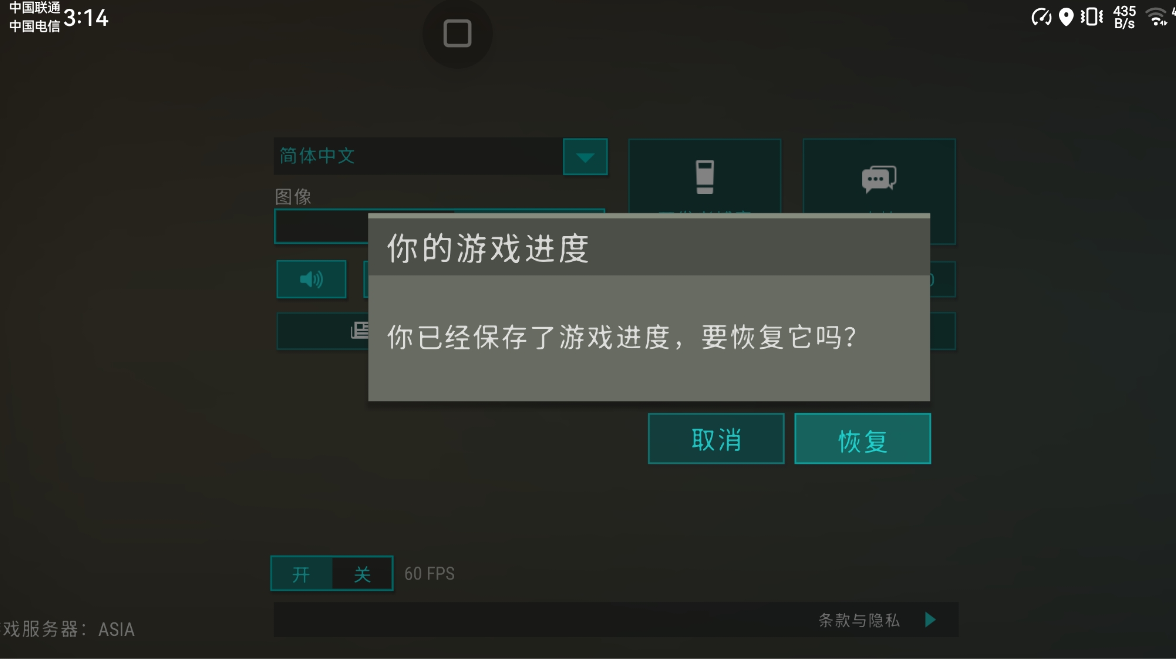Click the 取消 button in dialog
1176x660 pixels.
click(716, 439)
